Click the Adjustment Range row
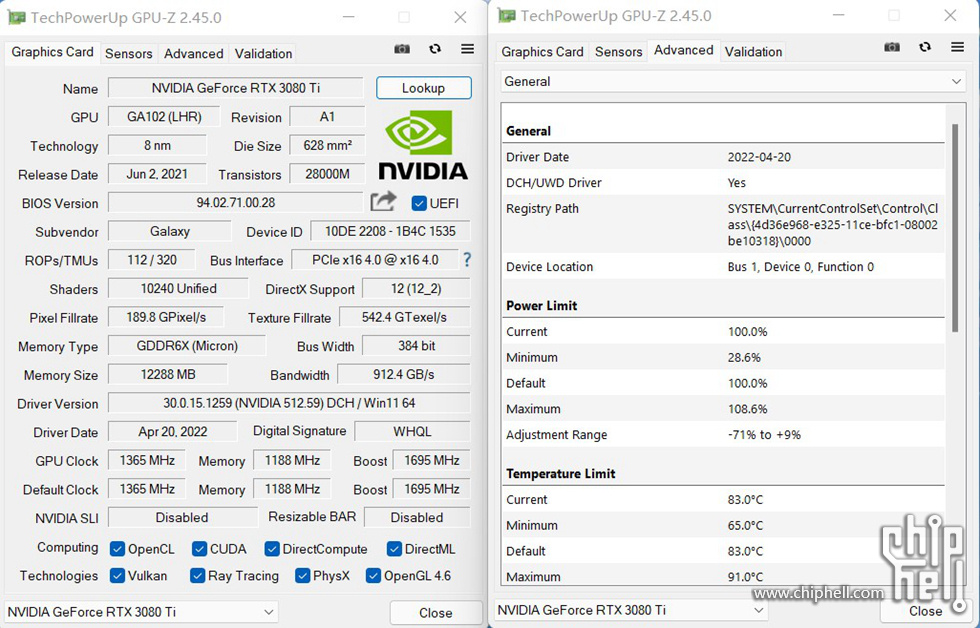Viewport: 980px width, 628px height. (724, 435)
